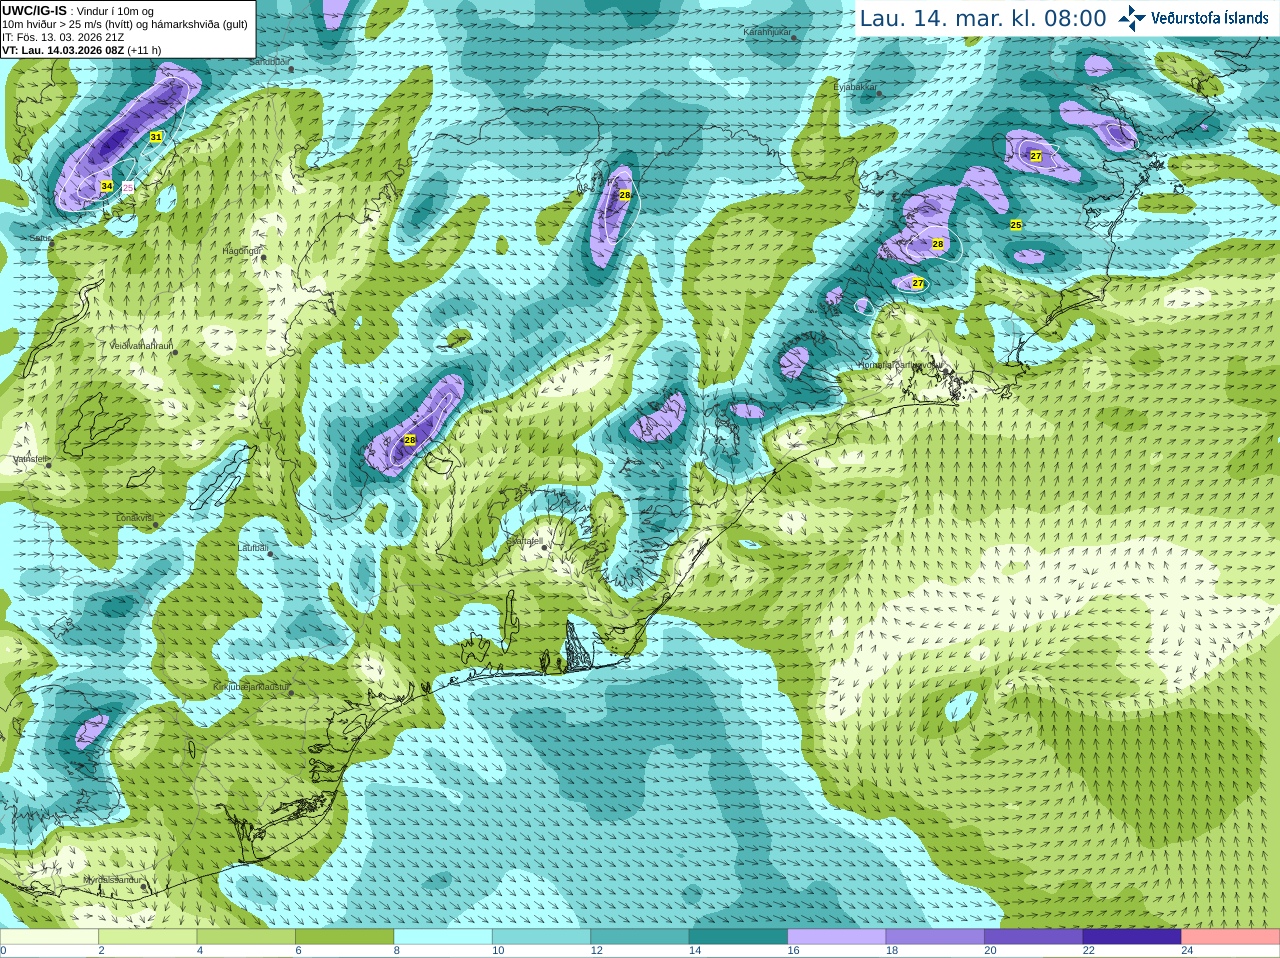Screen dimensions: 1280x958
Task: Click the 22–24 m/s legend swatch
Action: (1132, 937)
